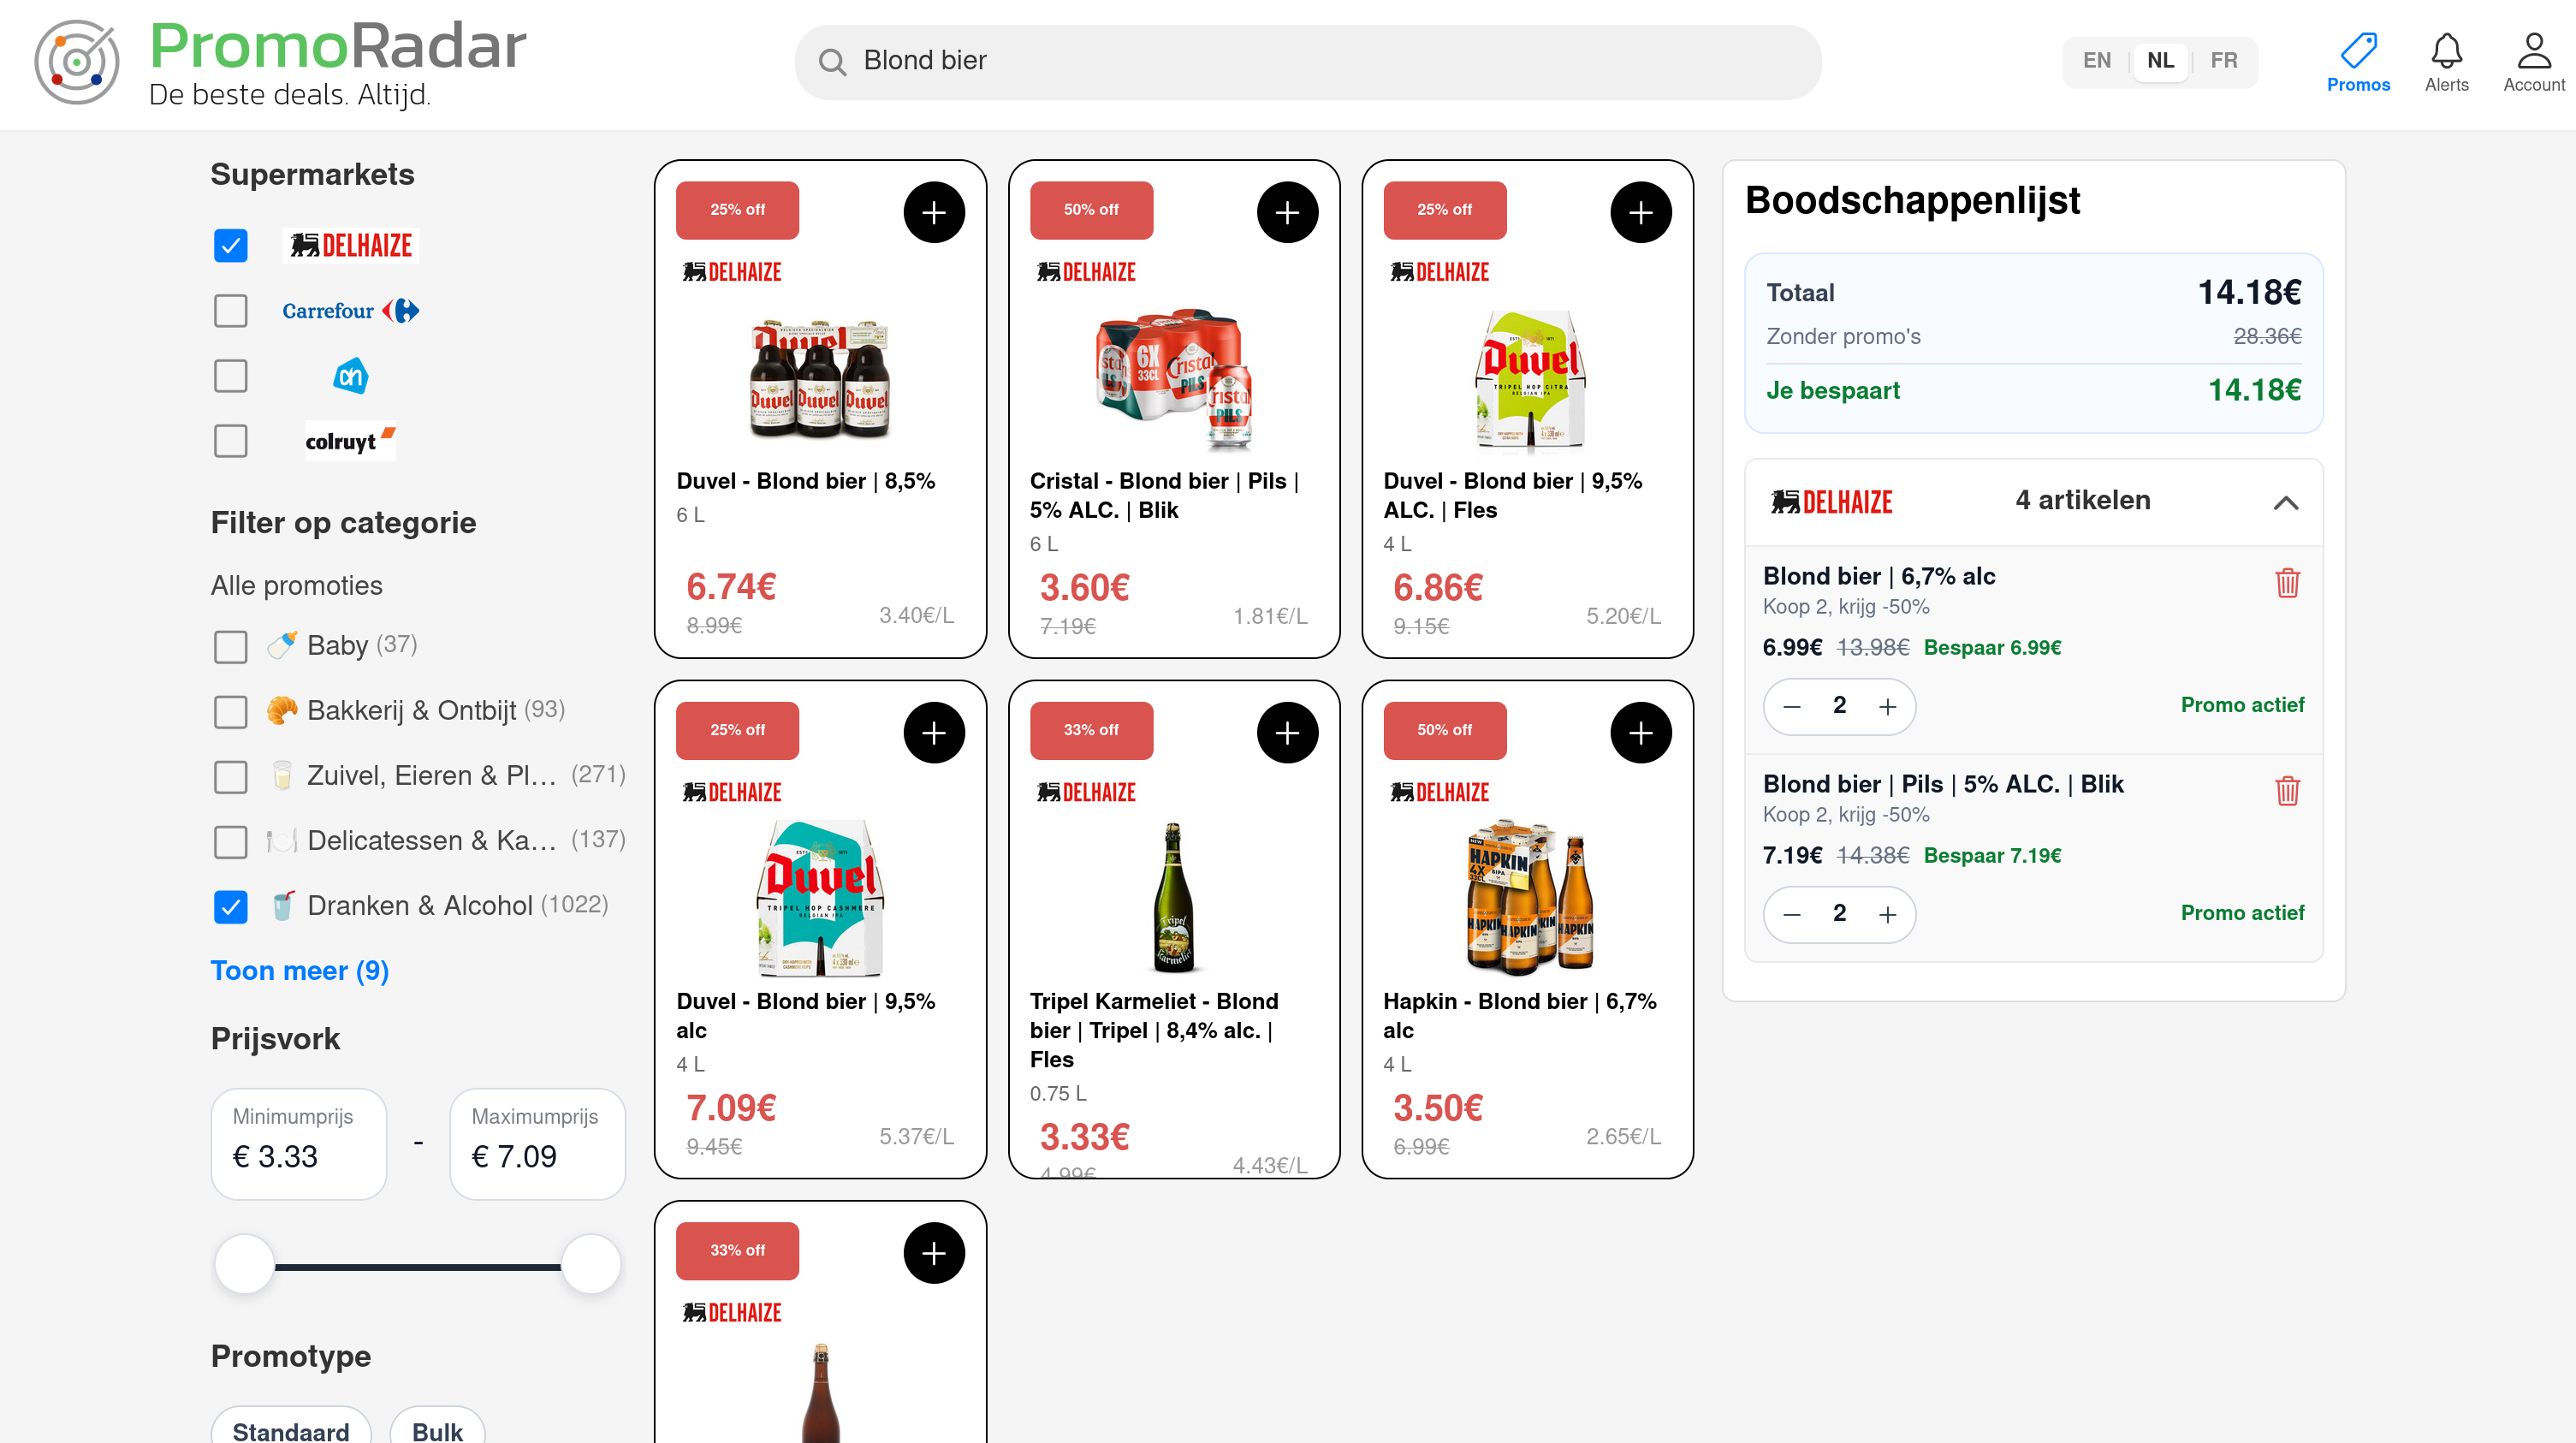
Task: Add the Tripel Karmeliet bottle to the list
Action: click(x=1288, y=732)
